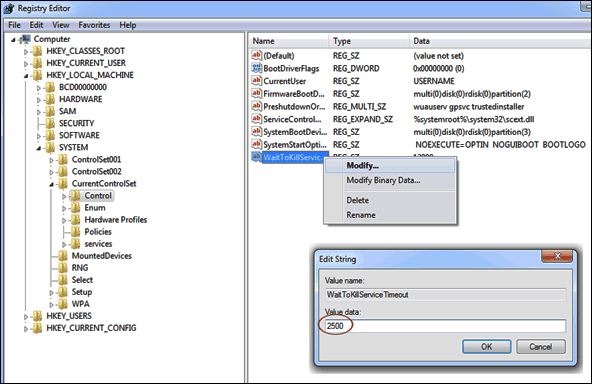Click the USERNAME data cell

pos(434,81)
